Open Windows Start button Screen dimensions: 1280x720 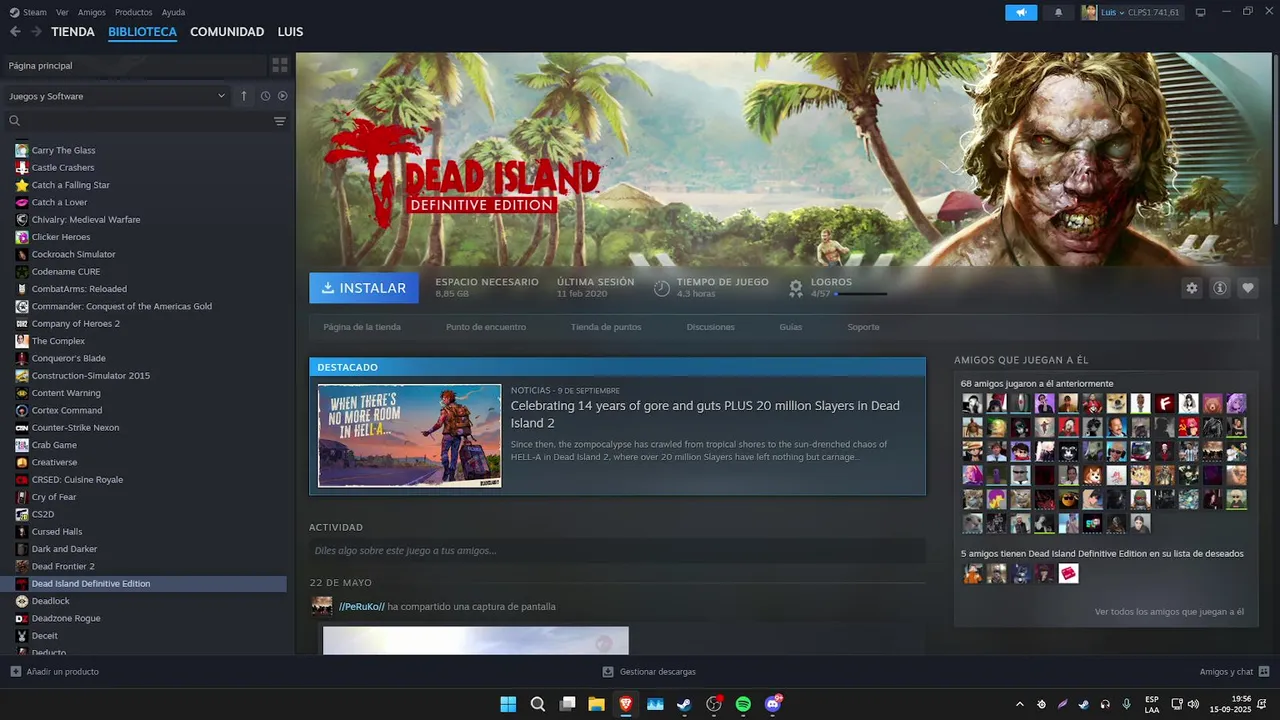point(508,704)
